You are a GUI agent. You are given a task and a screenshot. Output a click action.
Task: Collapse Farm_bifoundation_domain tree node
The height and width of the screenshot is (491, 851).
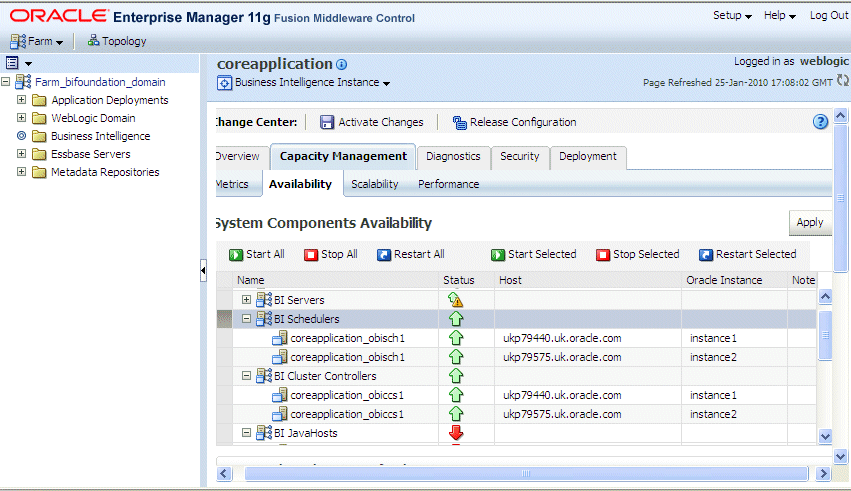[x=5, y=82]
